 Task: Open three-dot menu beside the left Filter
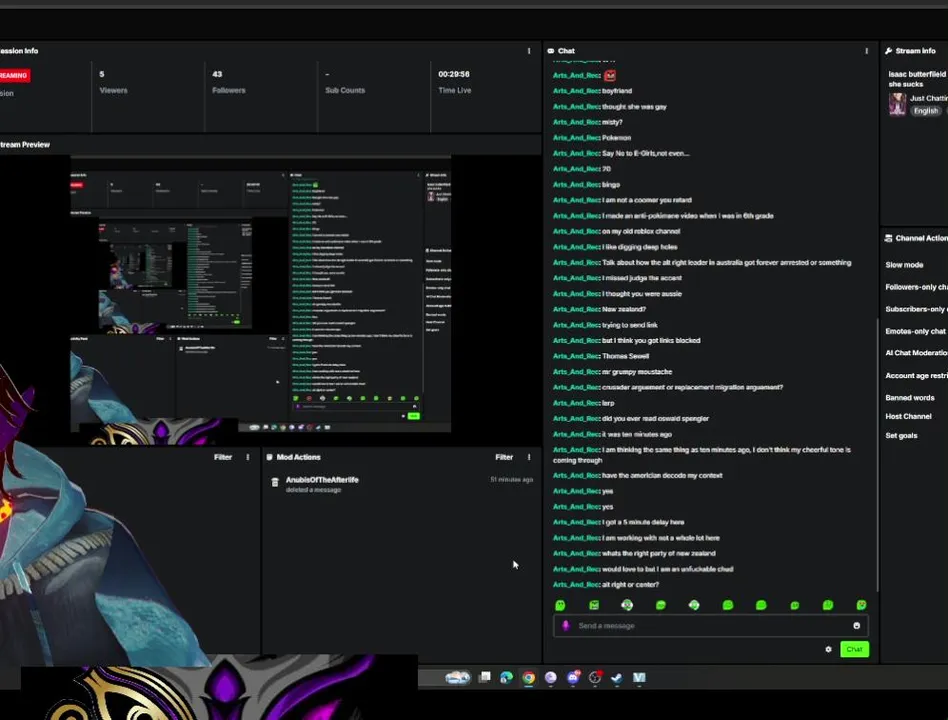248,457
